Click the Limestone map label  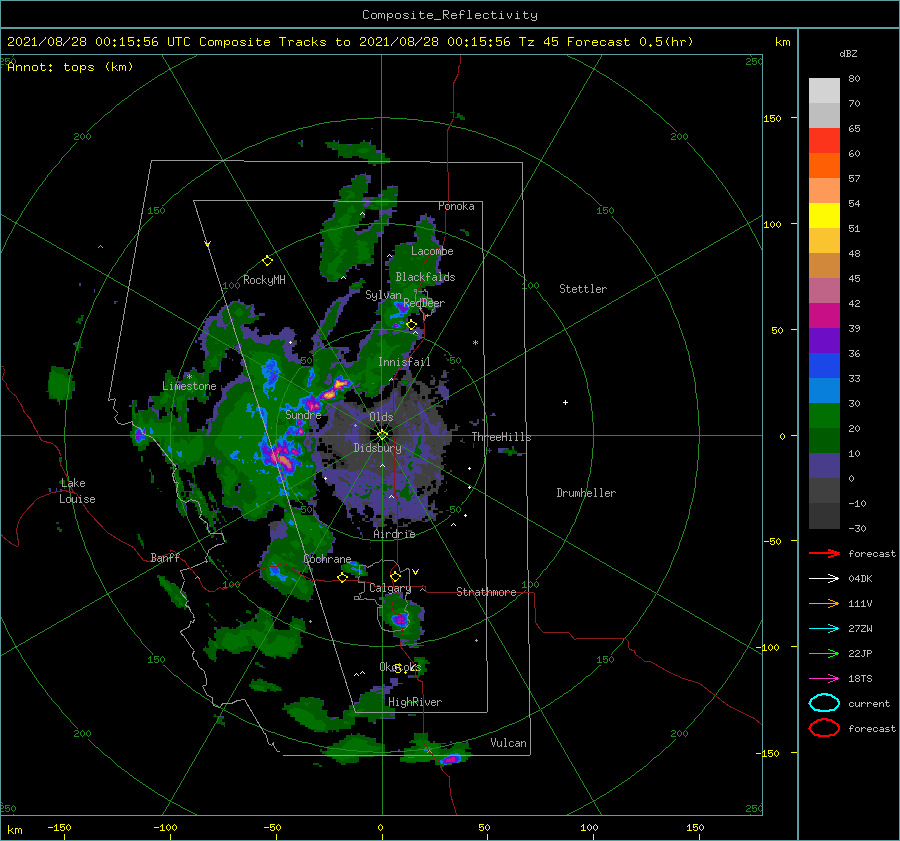(189, 386)
